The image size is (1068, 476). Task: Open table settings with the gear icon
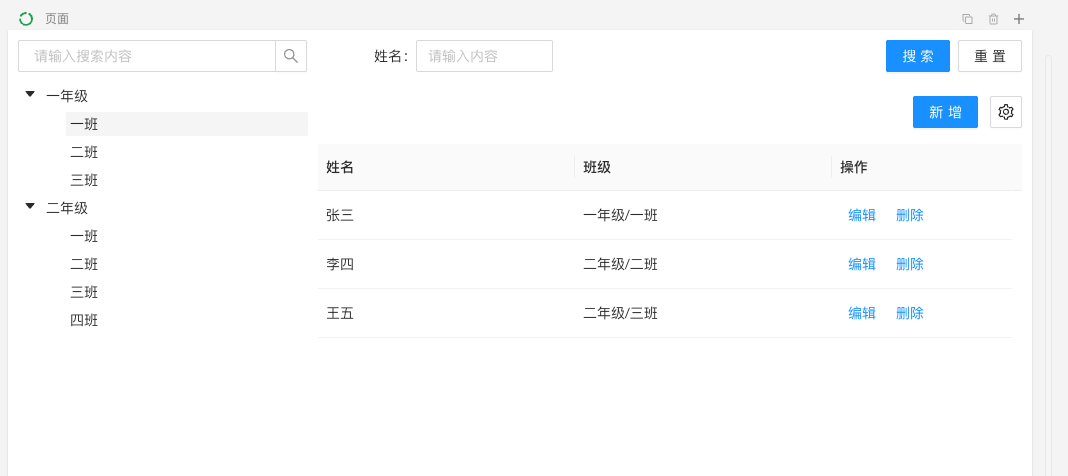click(x=1006, y=112)
